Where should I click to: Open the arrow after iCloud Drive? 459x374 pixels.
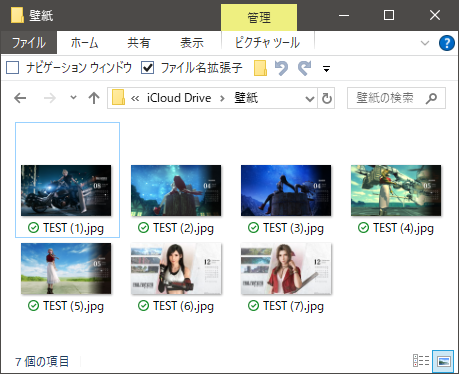[x=222, y=98]
